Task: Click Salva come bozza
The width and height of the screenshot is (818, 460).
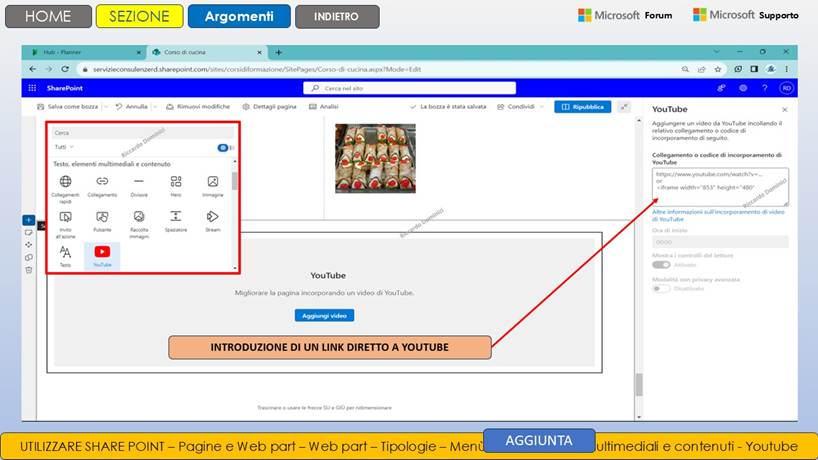Action: click(x=68, y=106)
